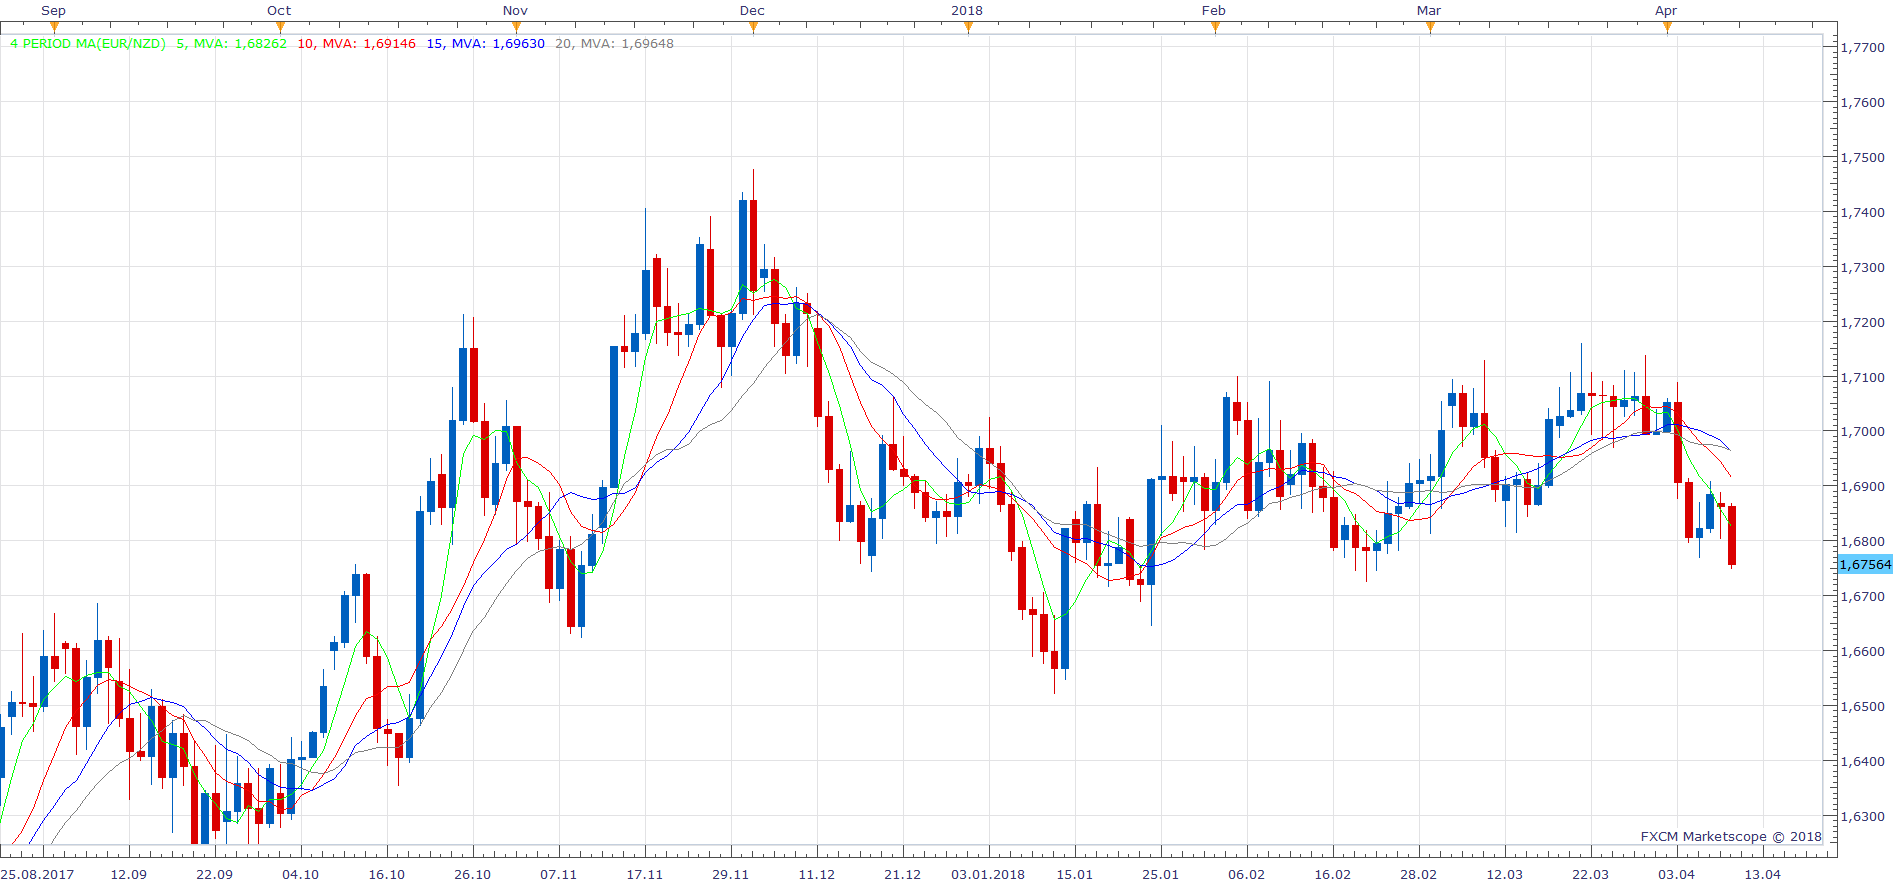Click the current price tag 1,67564
The image size is (1903, 887).
click(1865, 565)
